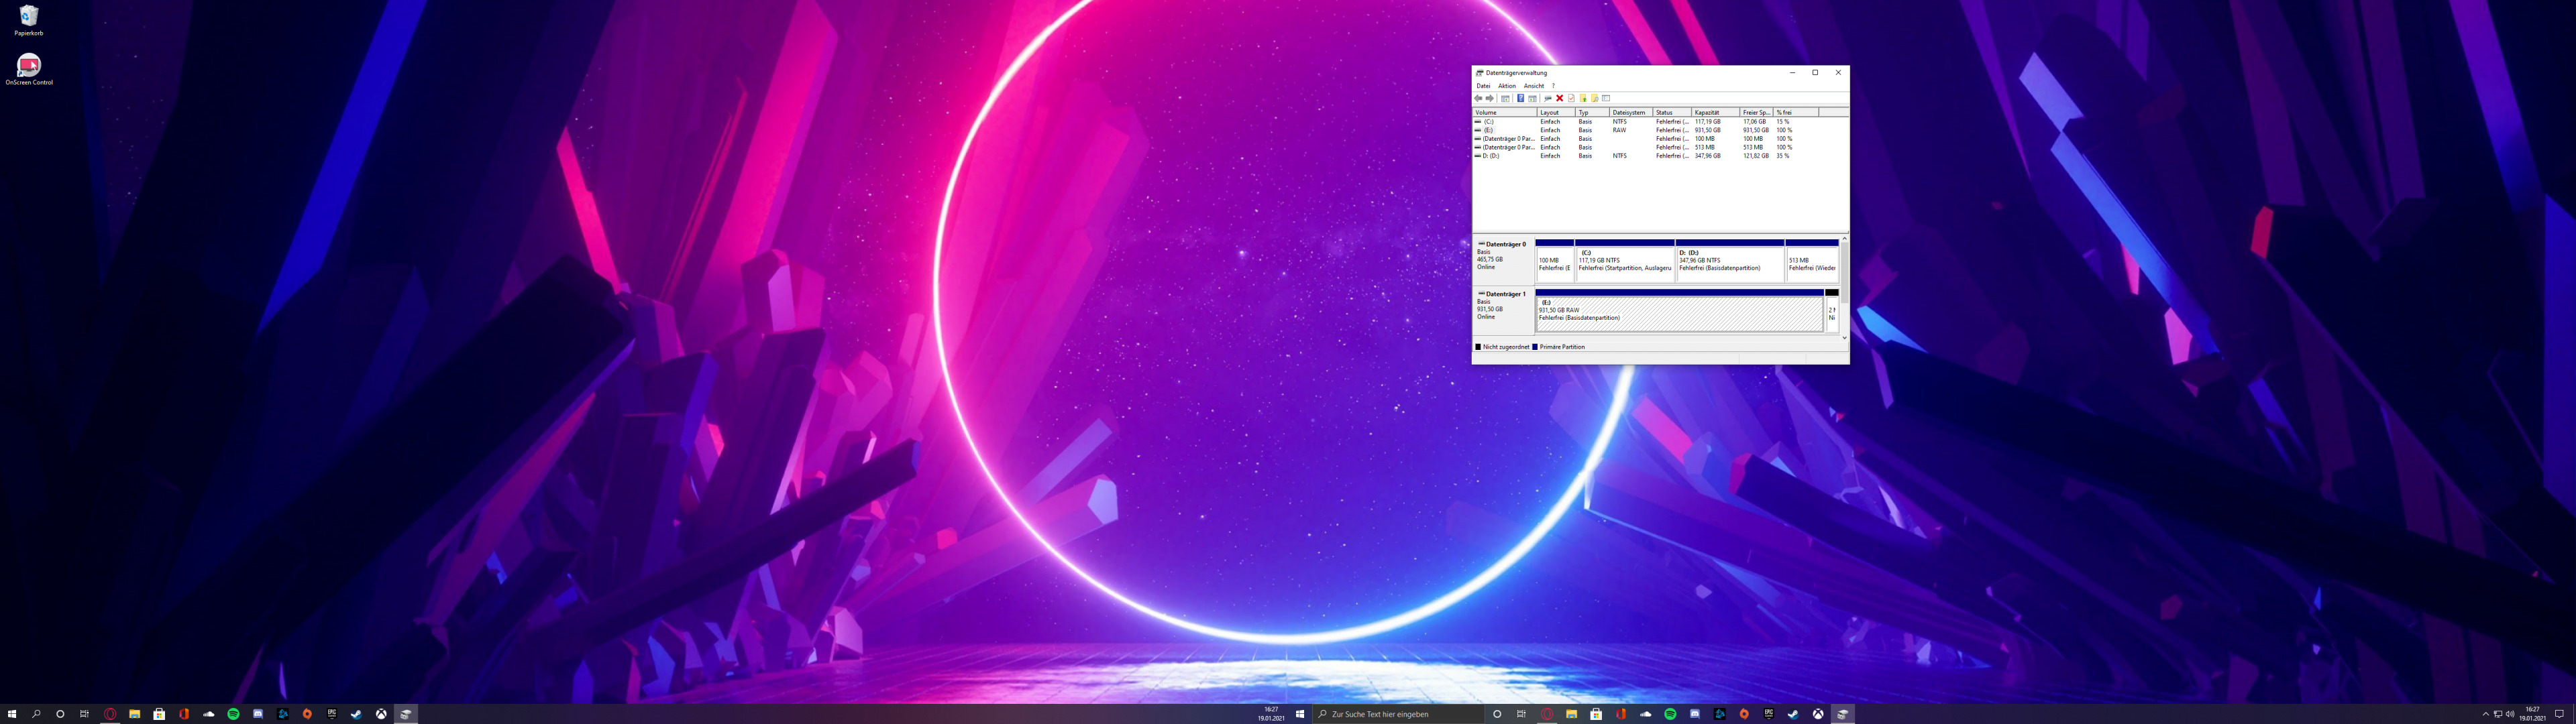Open the Datei menu

pos(1483,86)
